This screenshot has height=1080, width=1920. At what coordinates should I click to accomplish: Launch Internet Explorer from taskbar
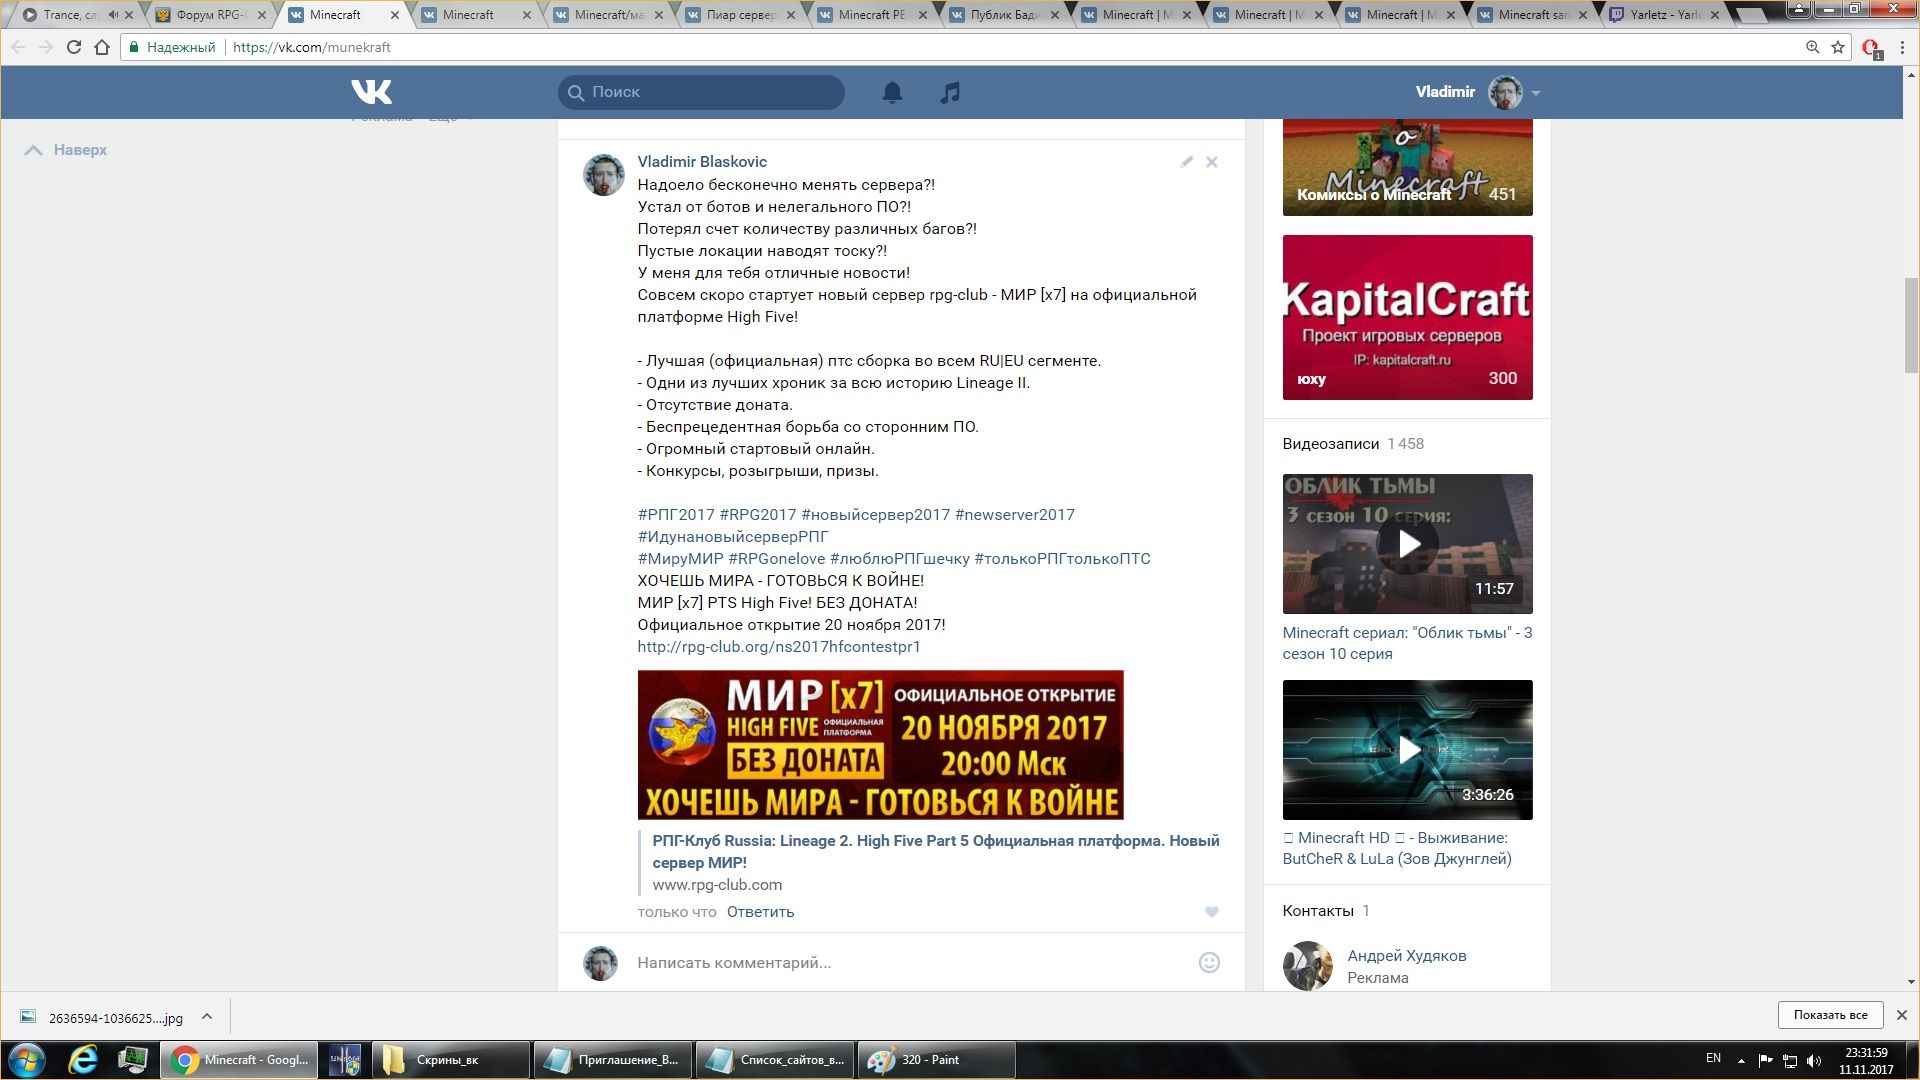(x=82, y=1060)
